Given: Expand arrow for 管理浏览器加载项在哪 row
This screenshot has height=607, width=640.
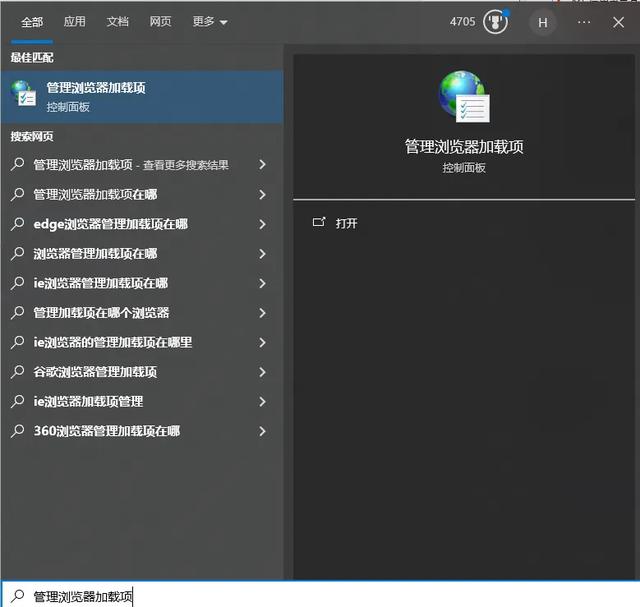Looking at the screenshot, I should 262,194.
